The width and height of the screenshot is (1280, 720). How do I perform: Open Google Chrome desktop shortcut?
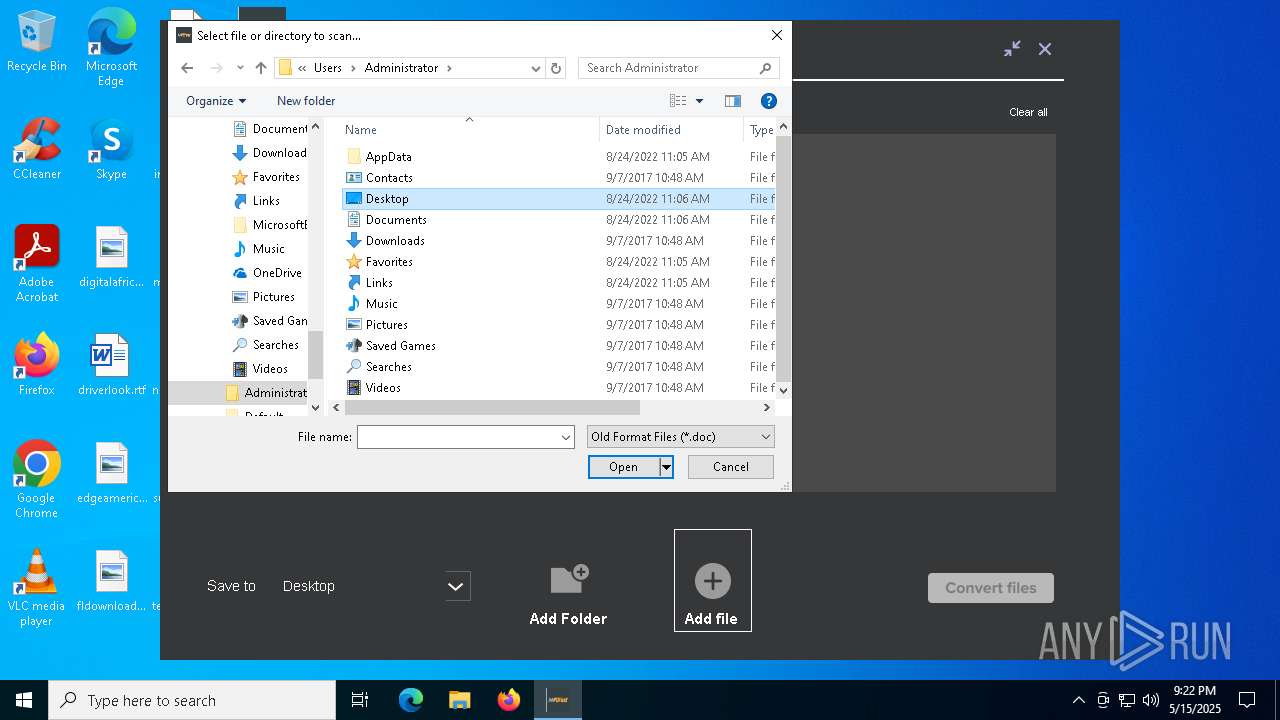tap(37, 479)
